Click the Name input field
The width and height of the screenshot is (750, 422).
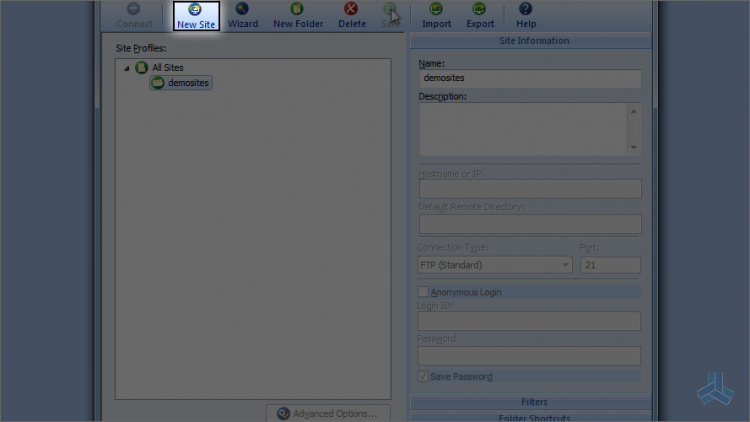point(530,78)
